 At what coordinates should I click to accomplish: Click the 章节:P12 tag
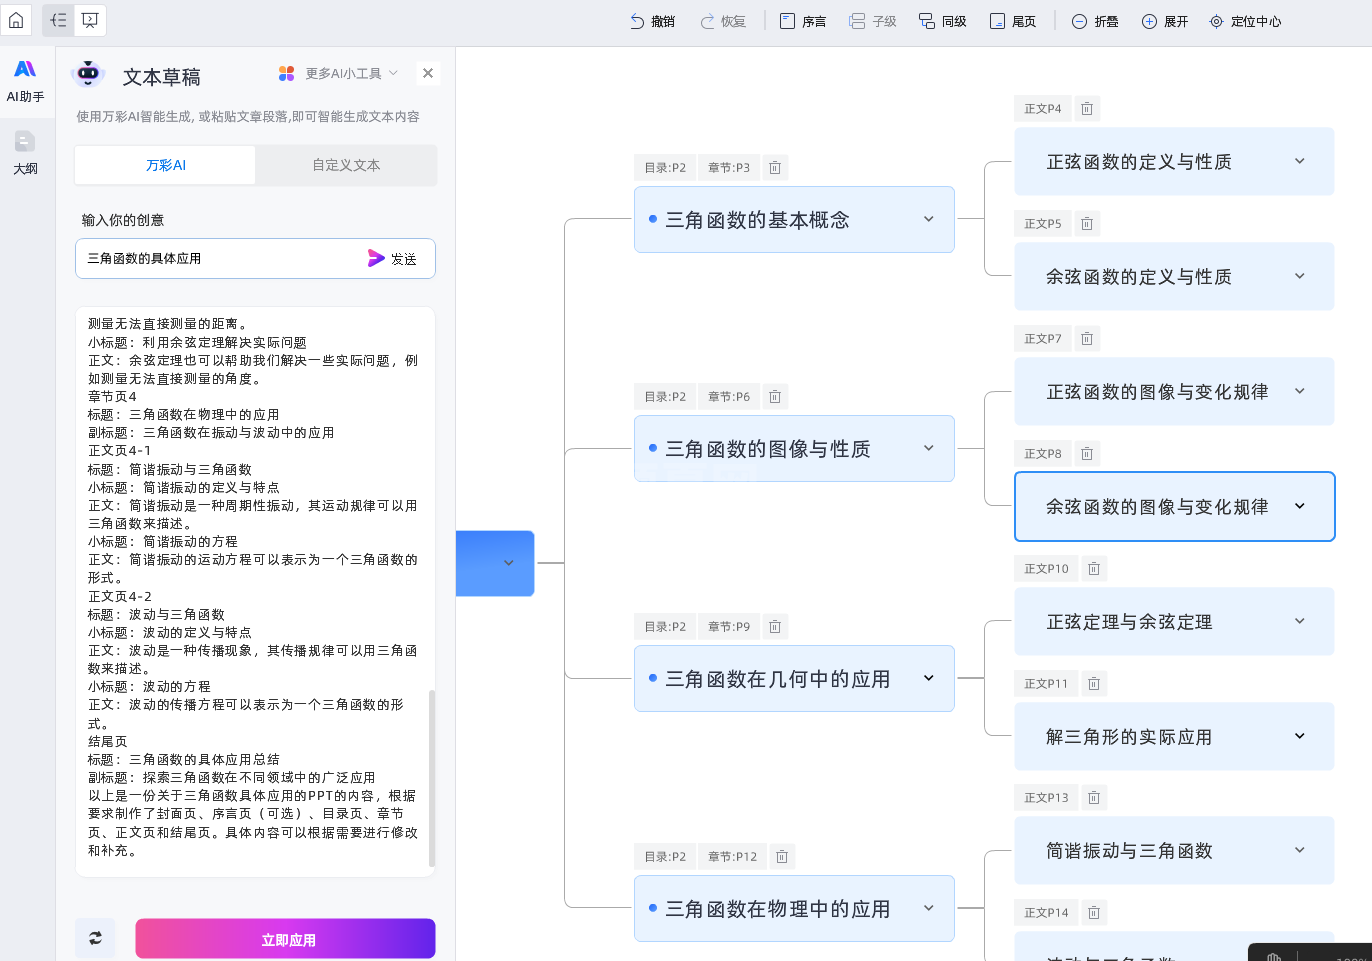click(733, 857)
